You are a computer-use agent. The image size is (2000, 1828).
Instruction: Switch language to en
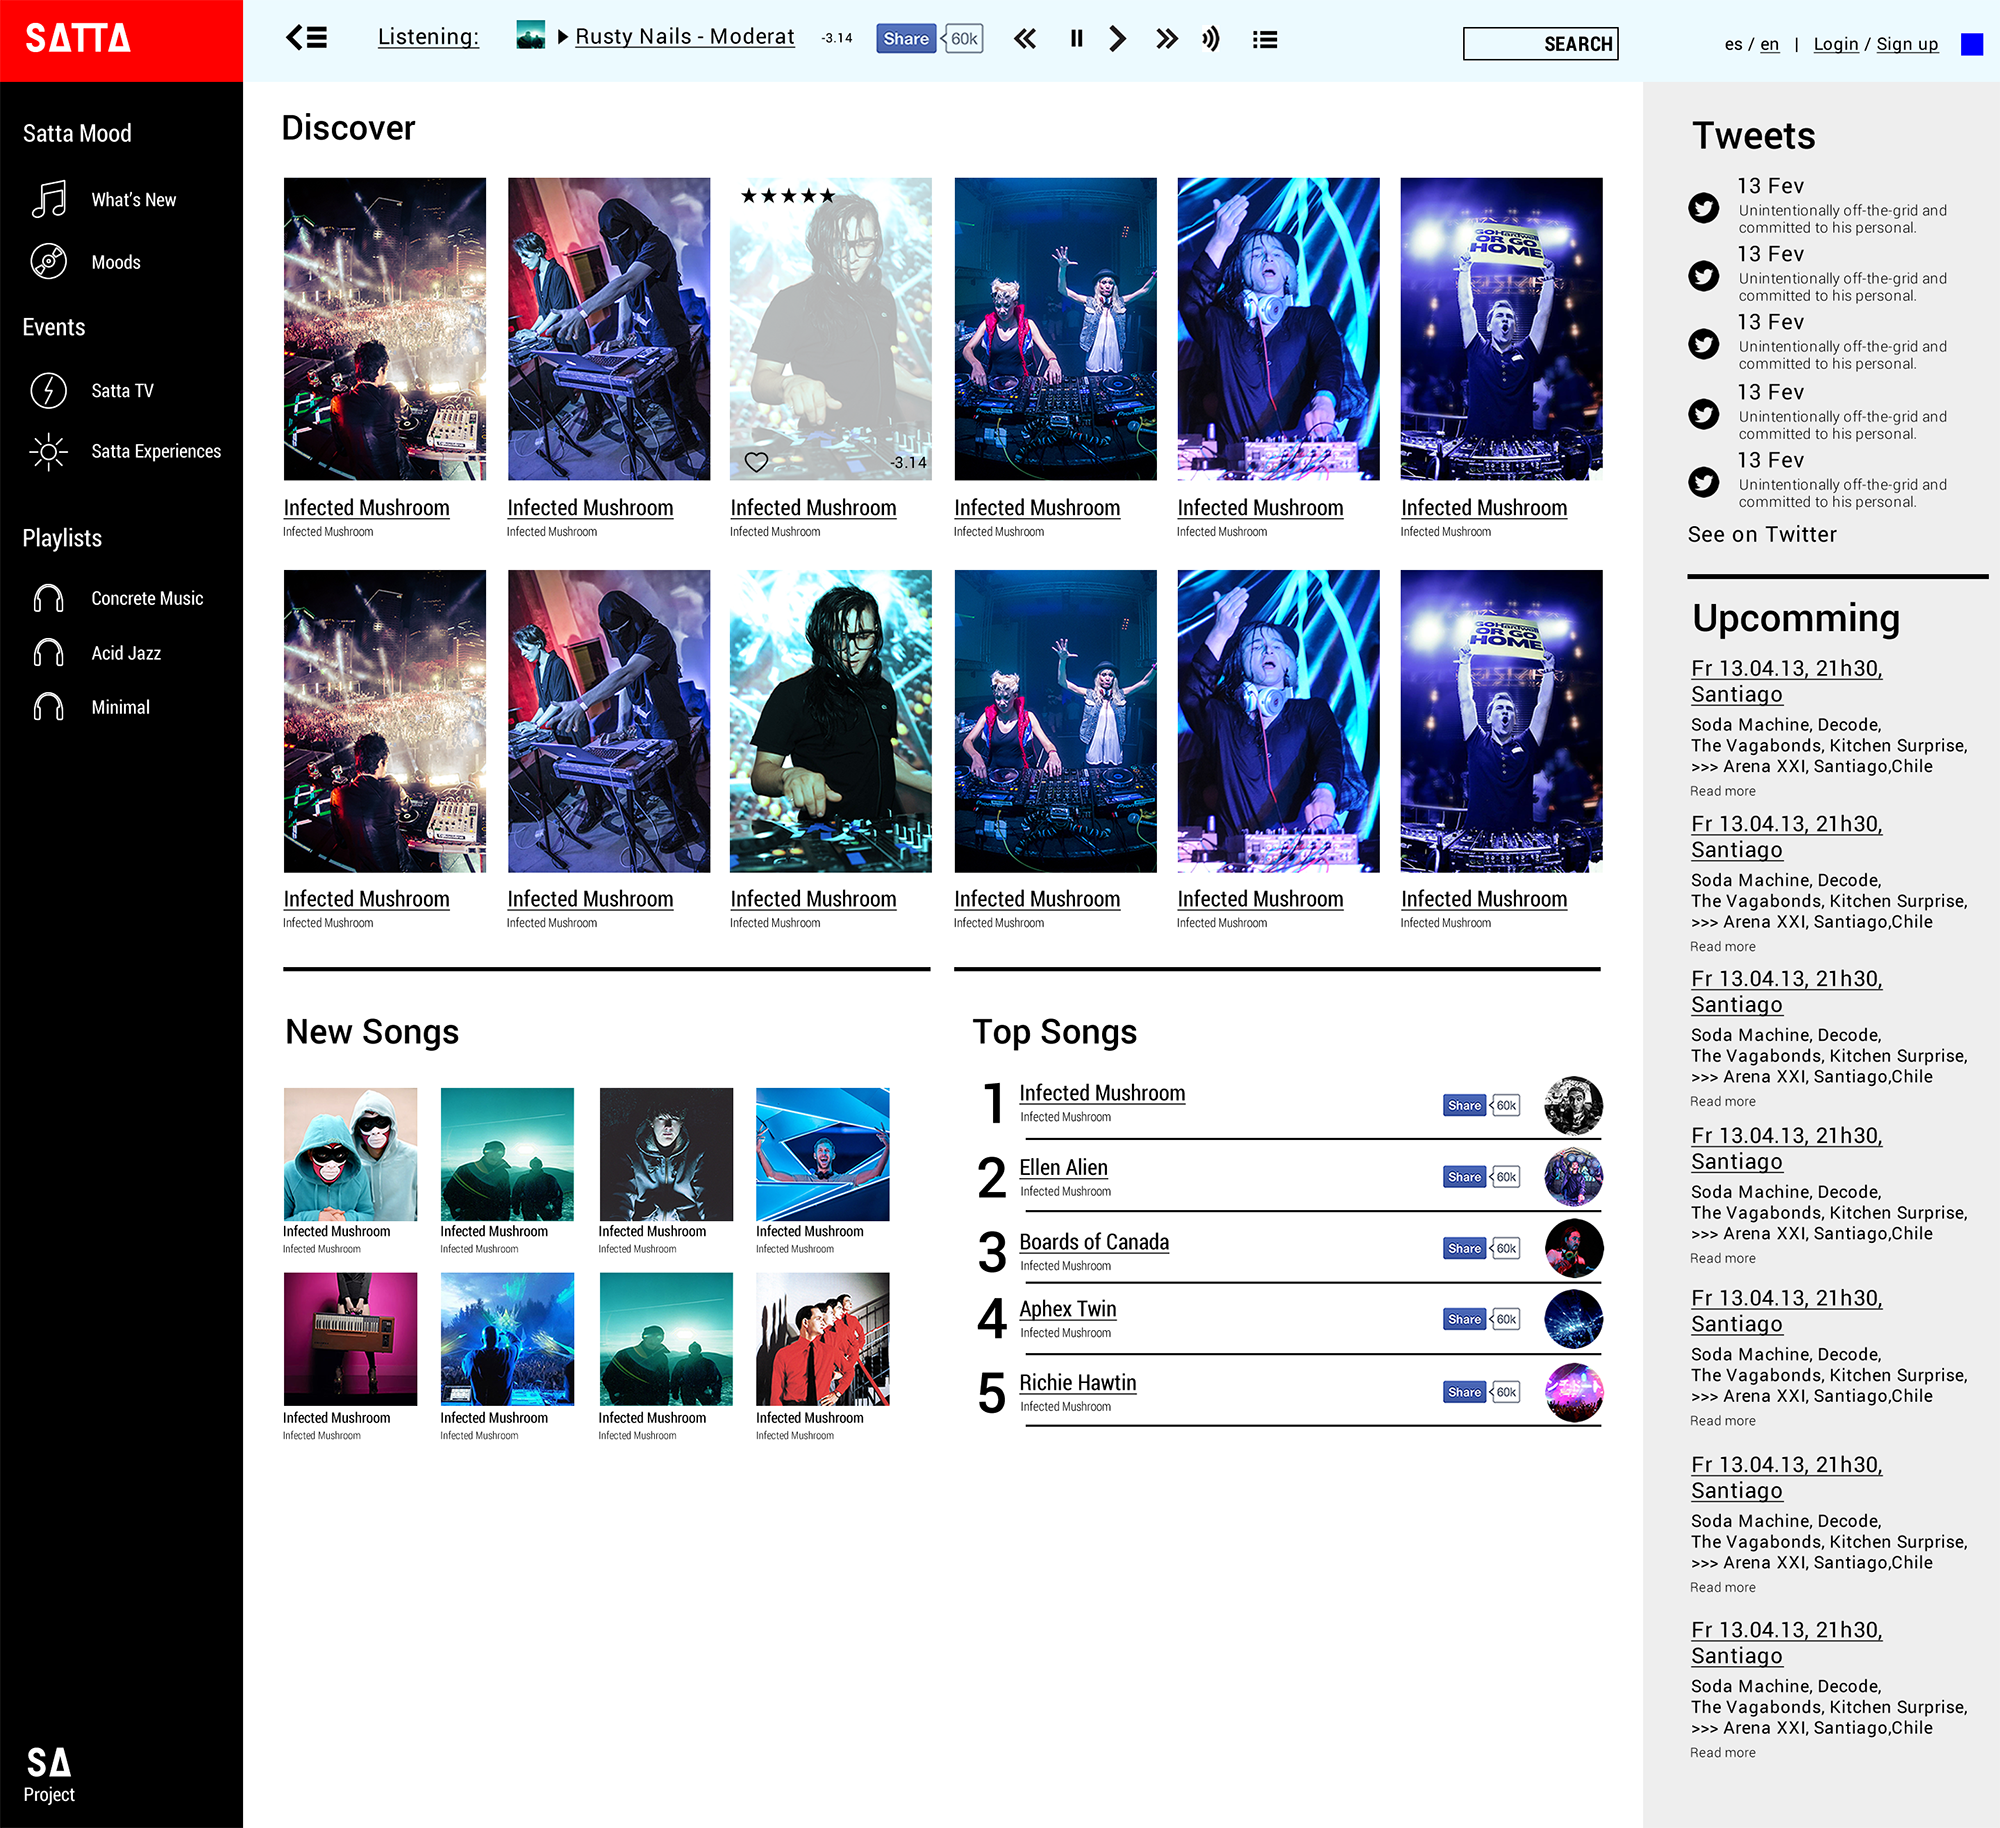(1770, 44)
